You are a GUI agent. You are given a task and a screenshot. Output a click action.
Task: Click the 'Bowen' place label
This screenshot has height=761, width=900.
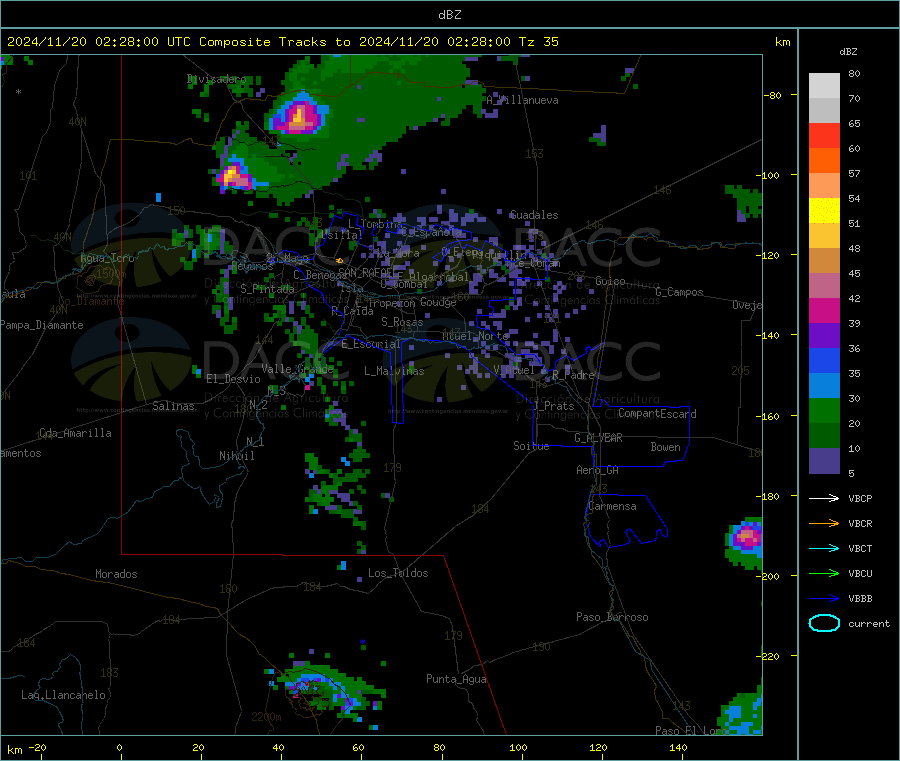(x=665, y=447)
